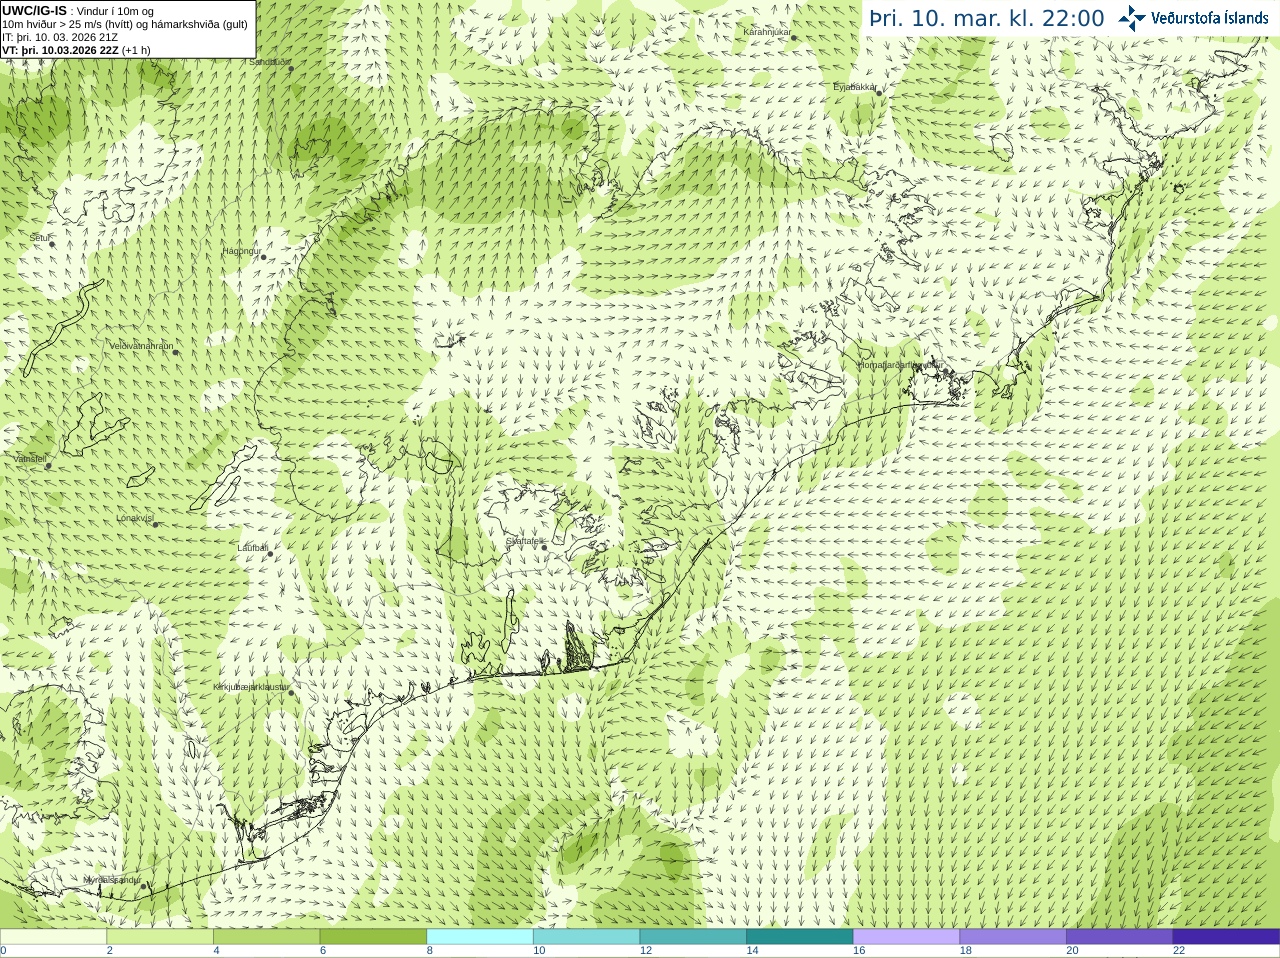Screen dimensions: 1280x958
Task: Click the legend value 10
Action: (x=539, y=951)
